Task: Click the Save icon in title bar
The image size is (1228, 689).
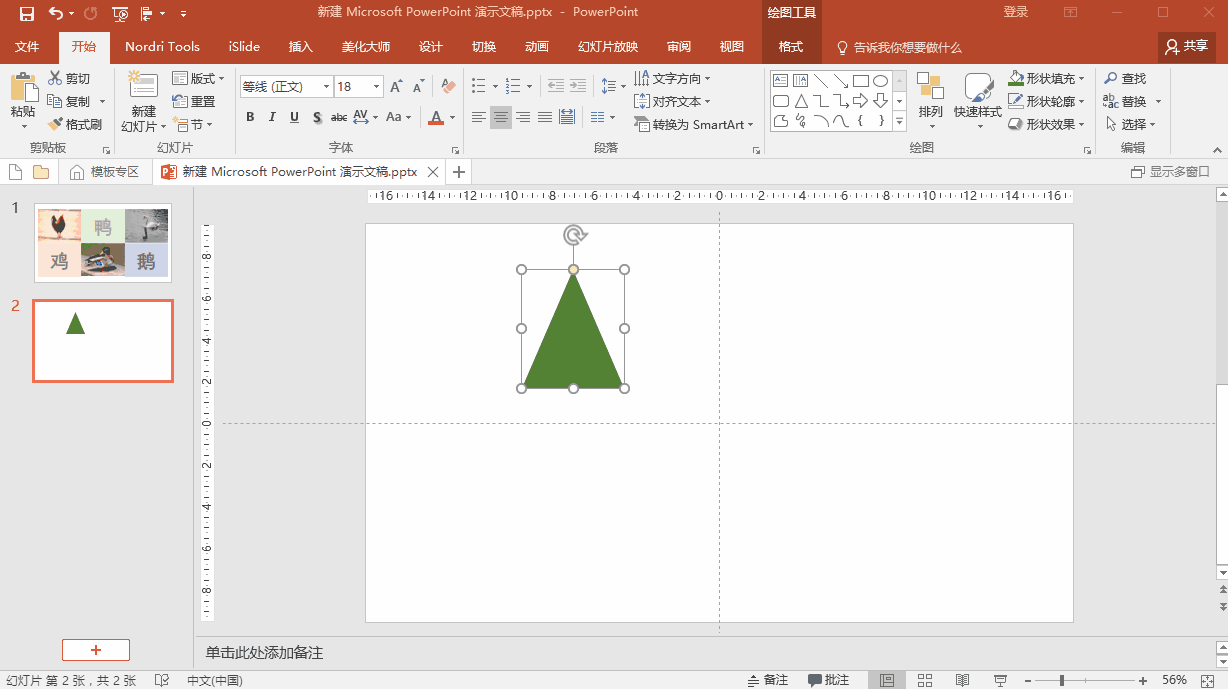Action: click(27, 13)
